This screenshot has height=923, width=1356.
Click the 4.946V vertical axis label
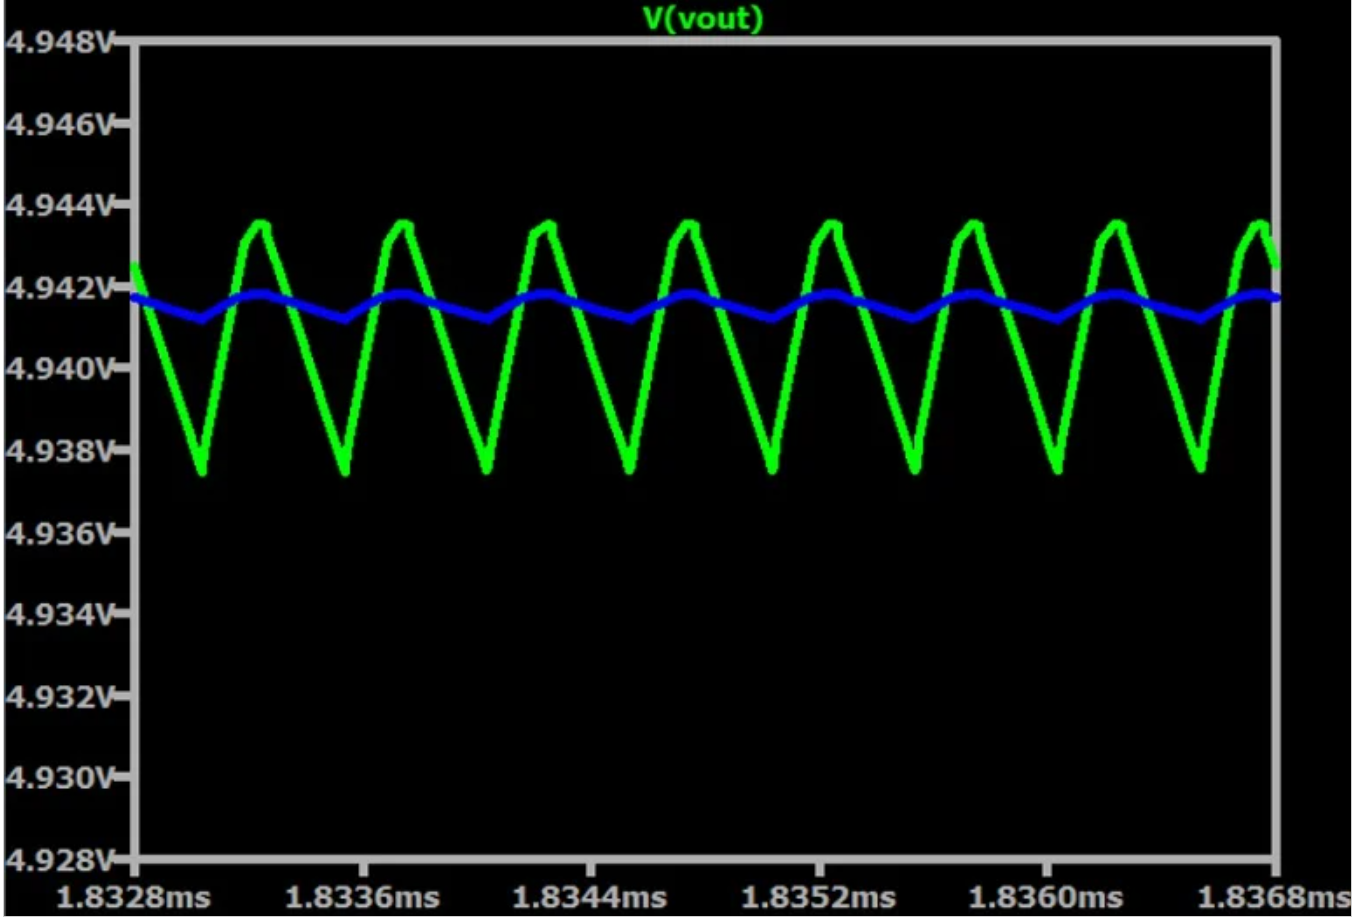point(59,124)
